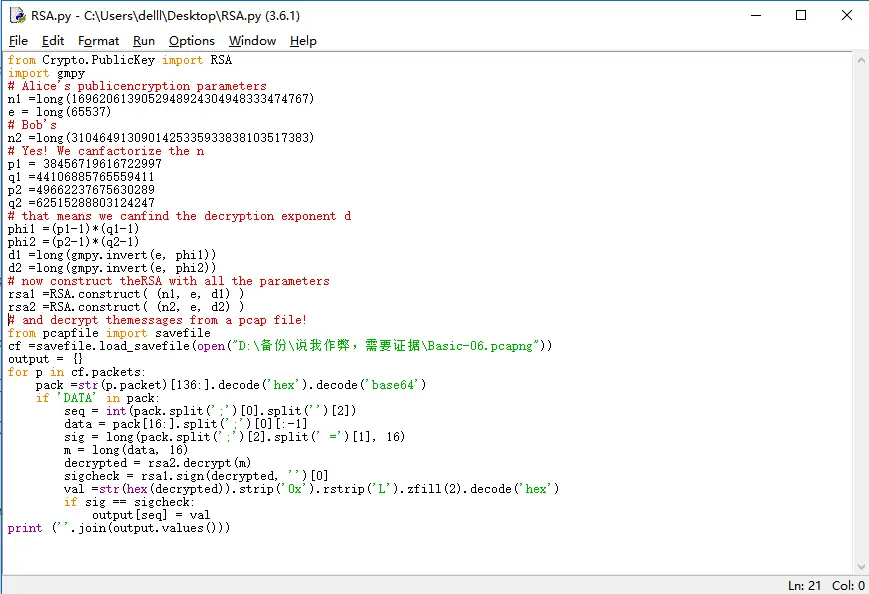The width and height of the screenshot is (869, 594).
Task: Click the 'm = long(data, 16)' line
Action: tap(126, 450)
